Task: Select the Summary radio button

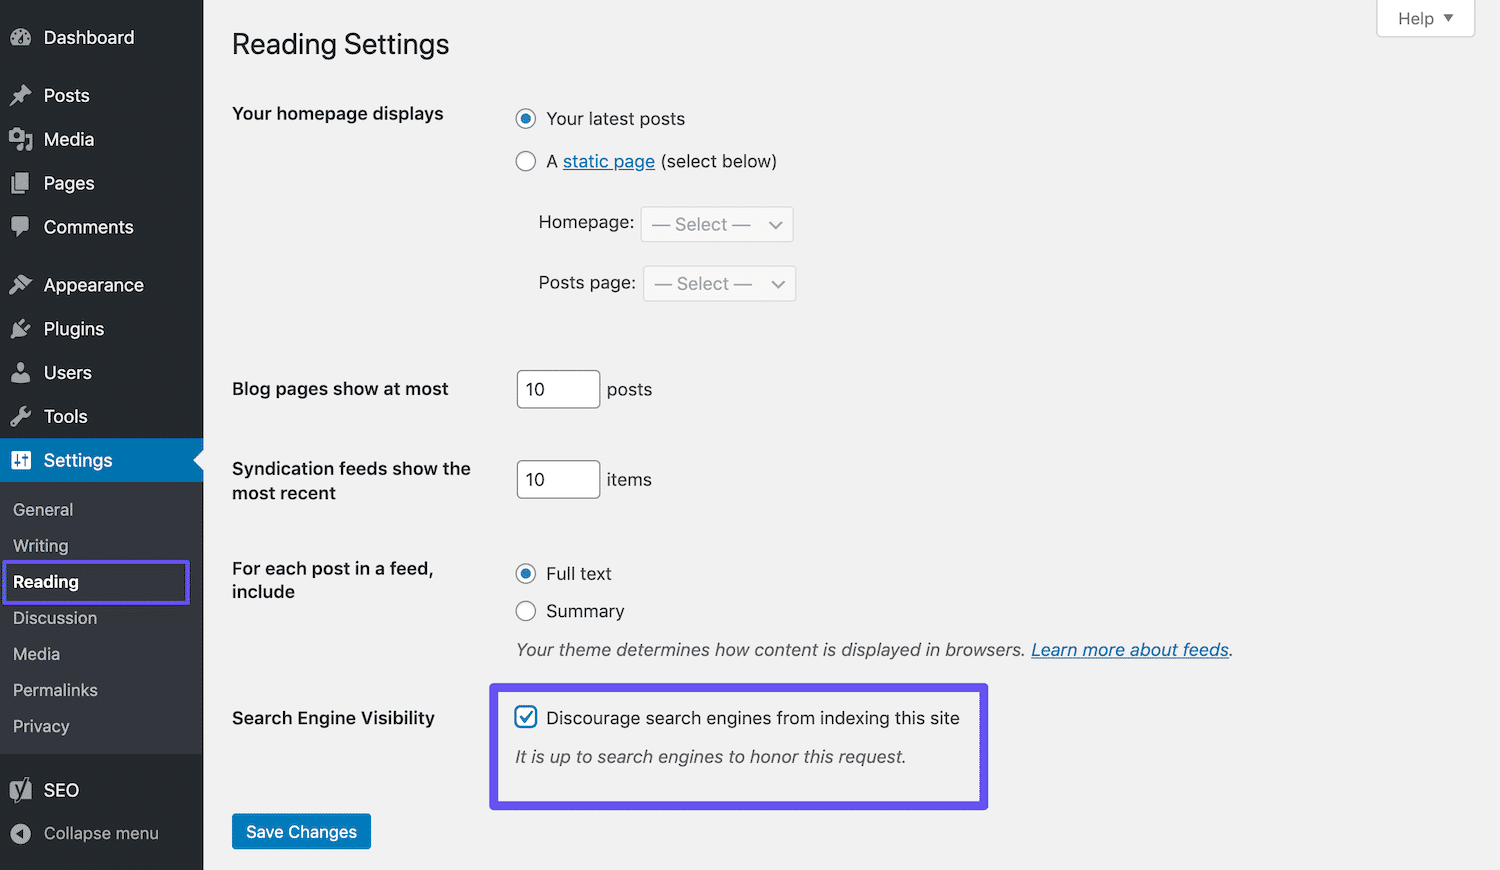Action: coord(526,611)
